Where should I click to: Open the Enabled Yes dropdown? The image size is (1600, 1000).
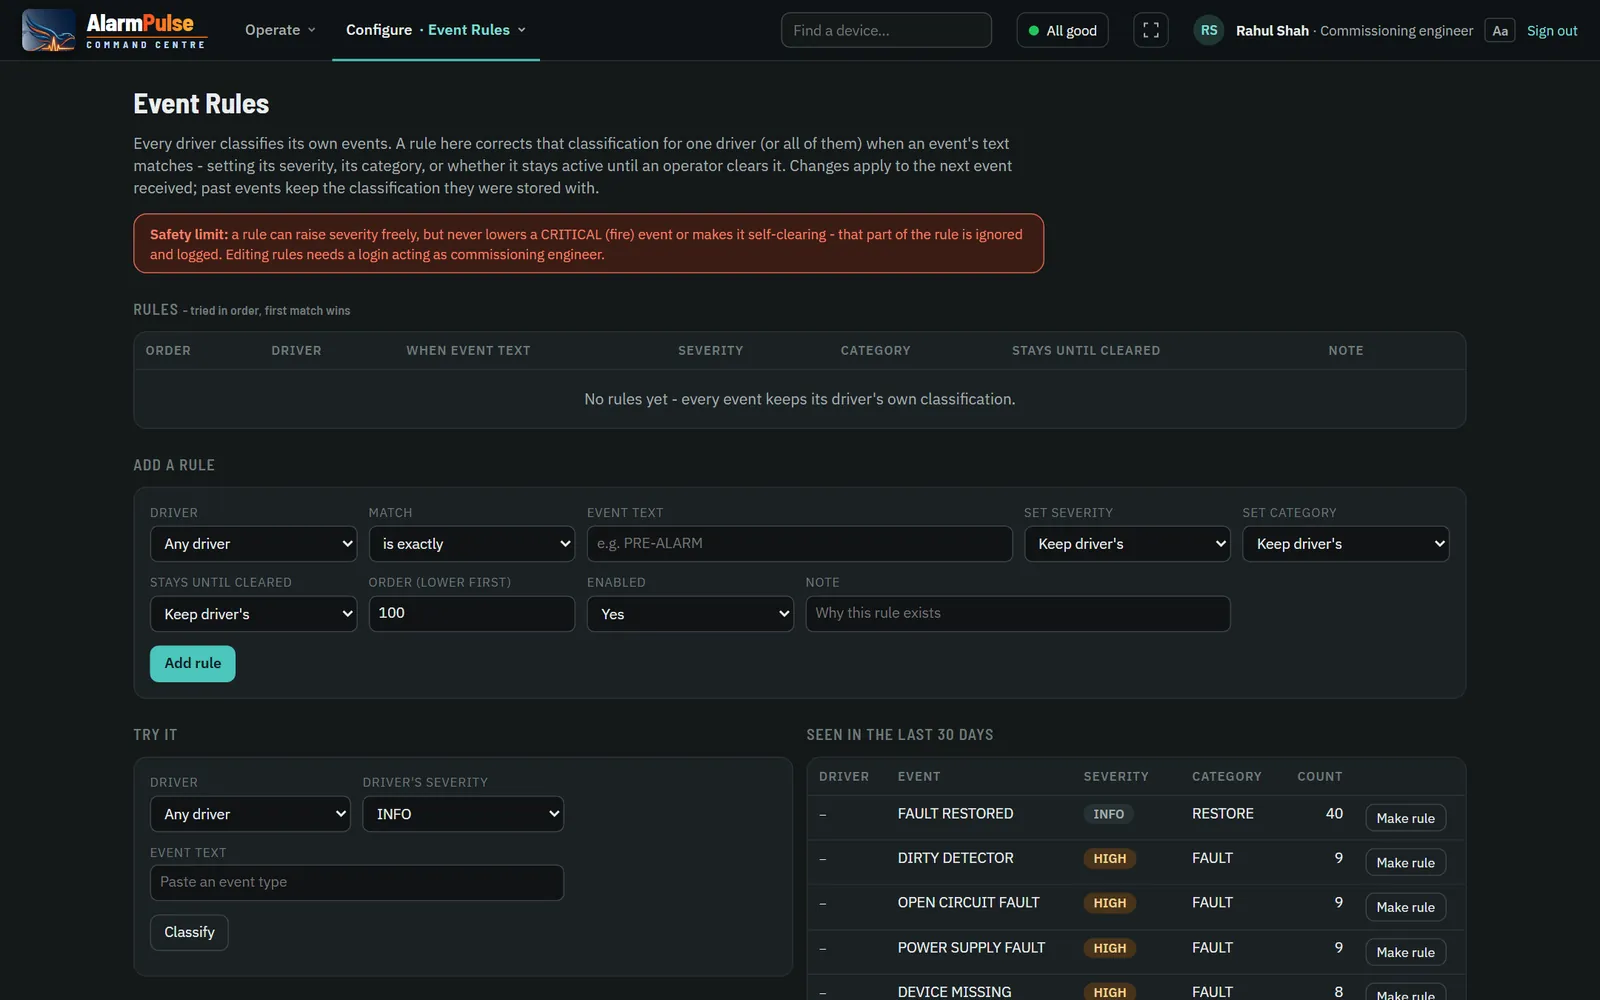coord(690,614)
